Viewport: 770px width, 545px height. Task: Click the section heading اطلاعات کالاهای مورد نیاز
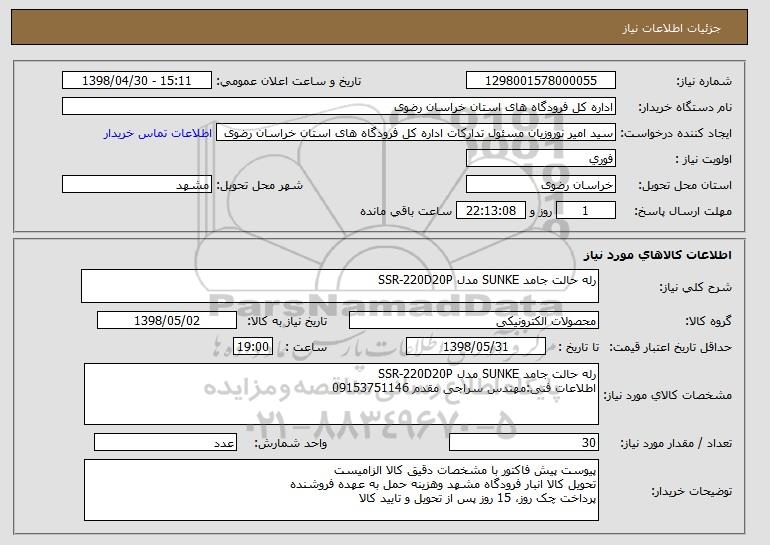click(x=658, y=255)
